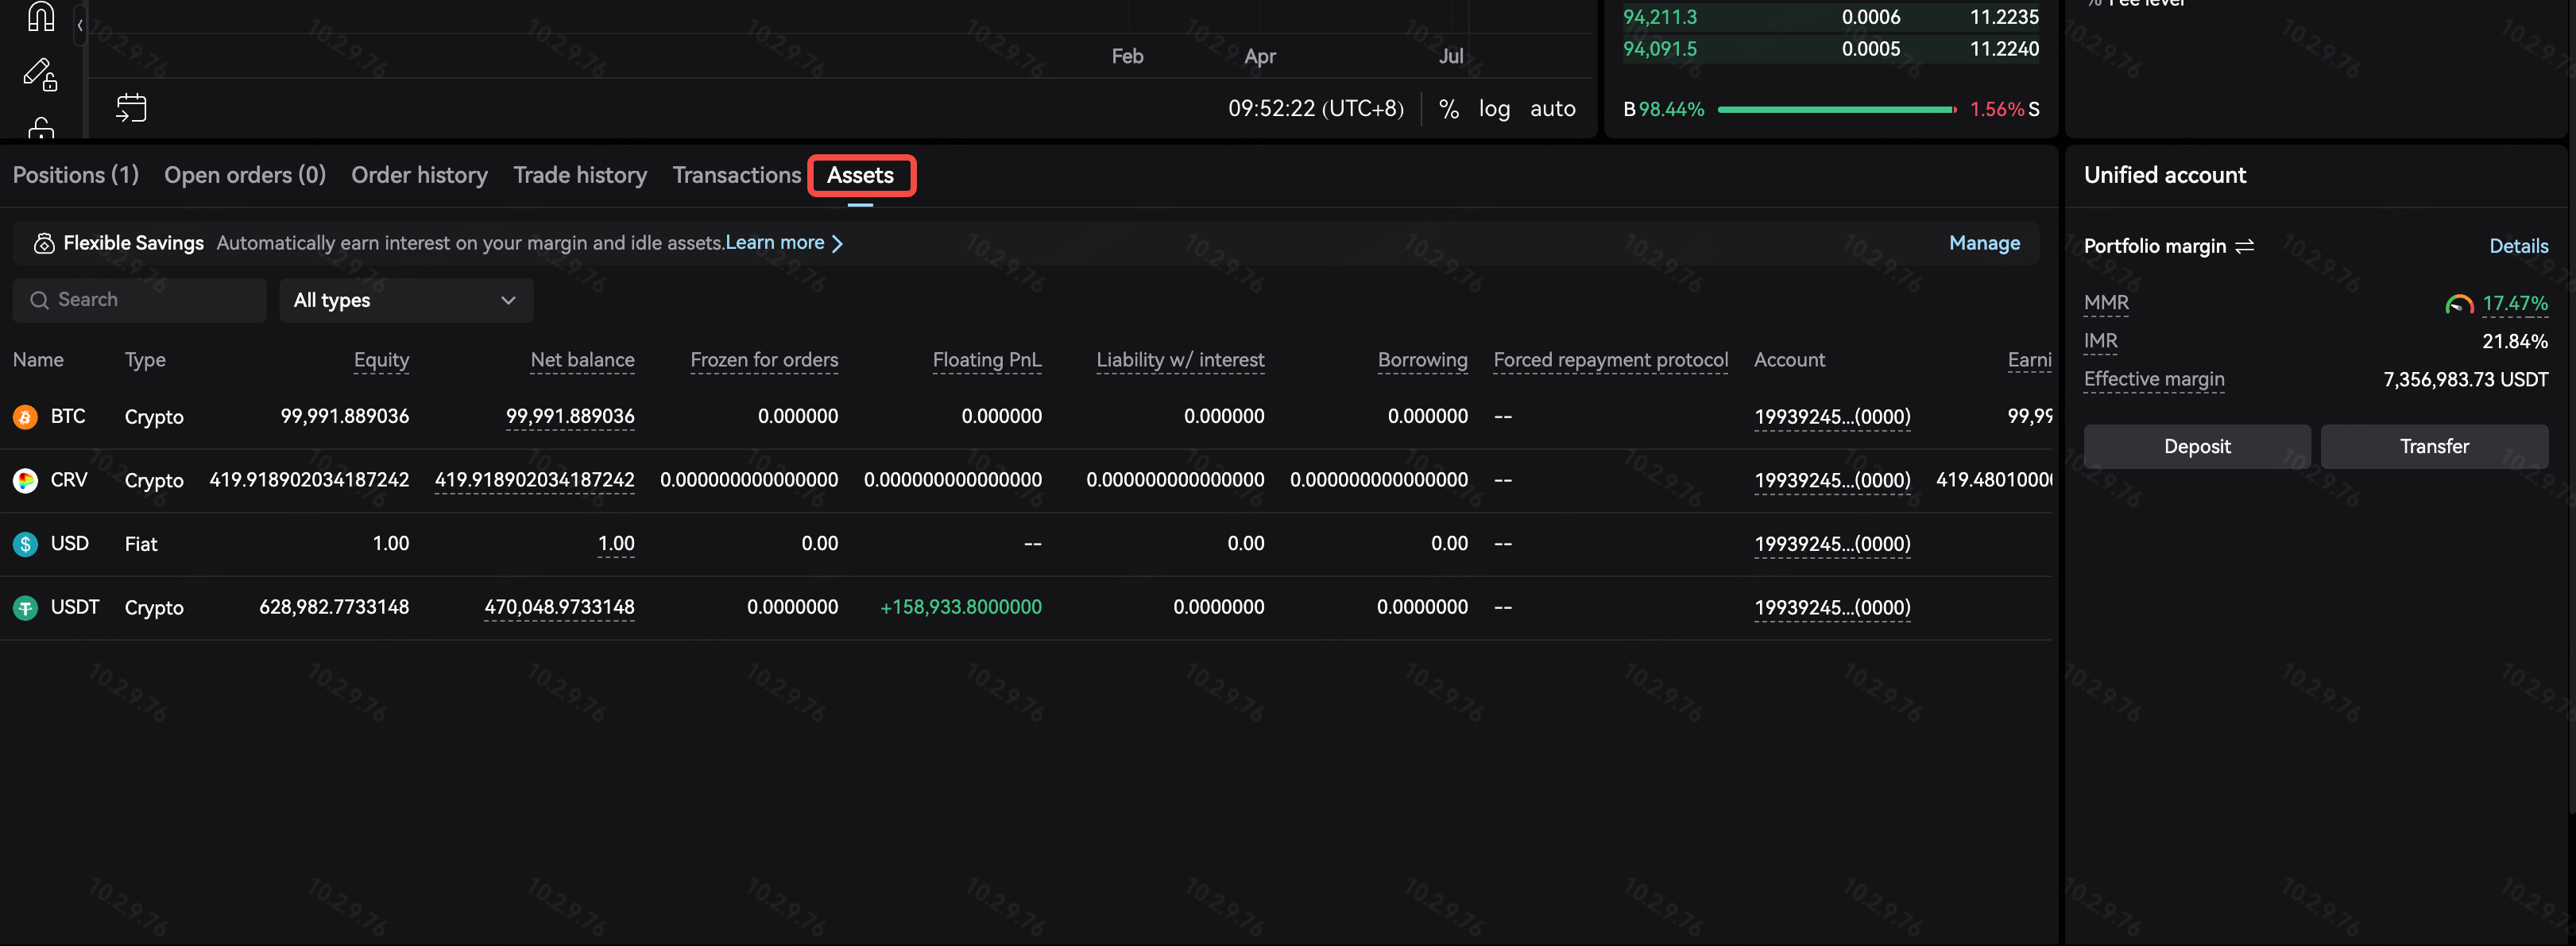The image size is (2576, 946).
Task: Click Forced repayment protocol column header
Action: 1610,360
